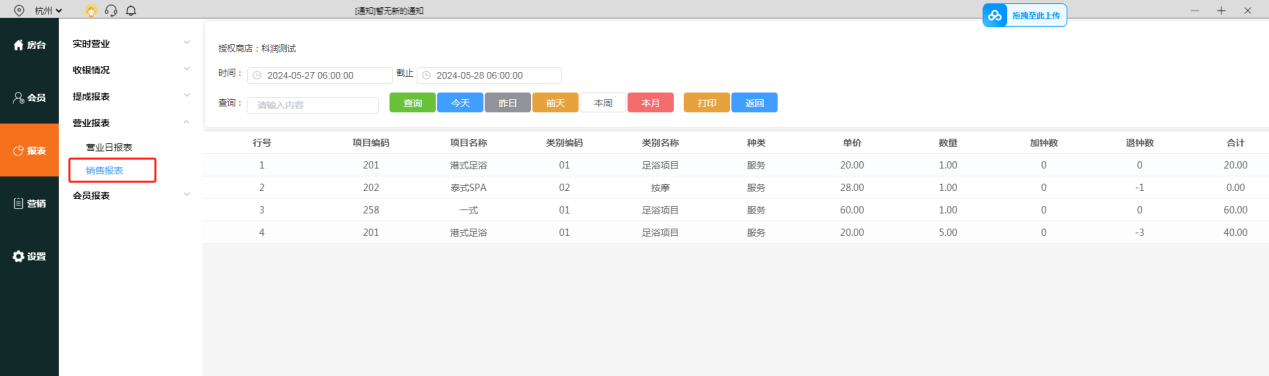Click the 本周 button

tap(603, 103)
